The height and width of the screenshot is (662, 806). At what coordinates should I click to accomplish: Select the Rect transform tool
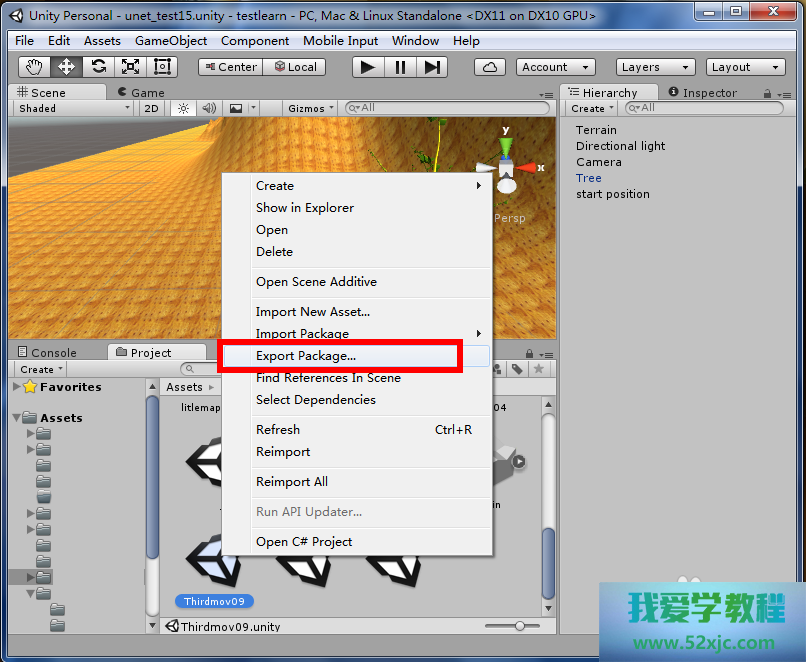(x=162, y=67)
